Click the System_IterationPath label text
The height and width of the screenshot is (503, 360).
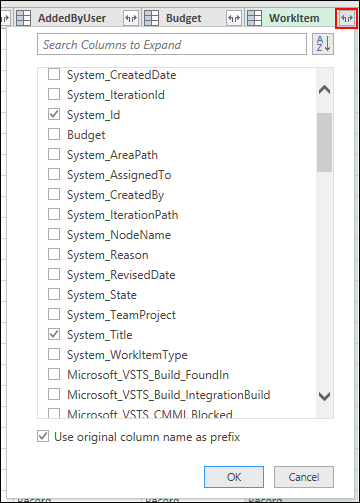point(123,215)
